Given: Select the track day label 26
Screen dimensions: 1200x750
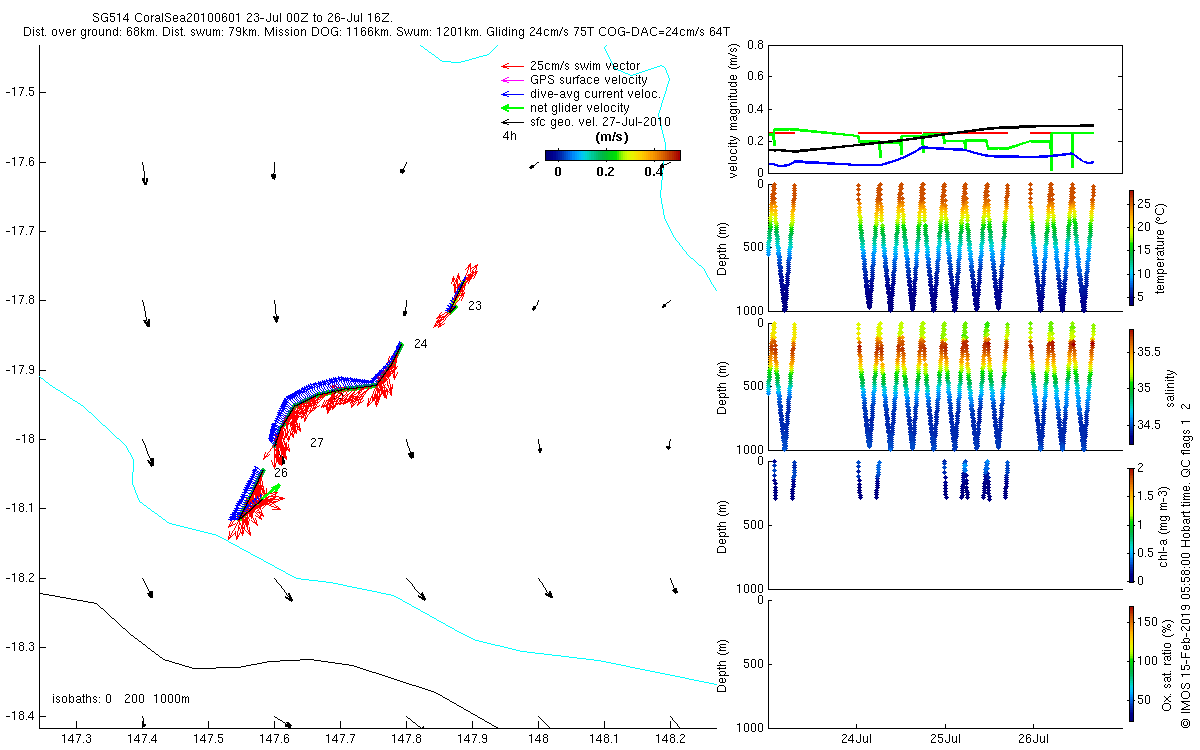Looking at the screenshot, I should (281, 473).
